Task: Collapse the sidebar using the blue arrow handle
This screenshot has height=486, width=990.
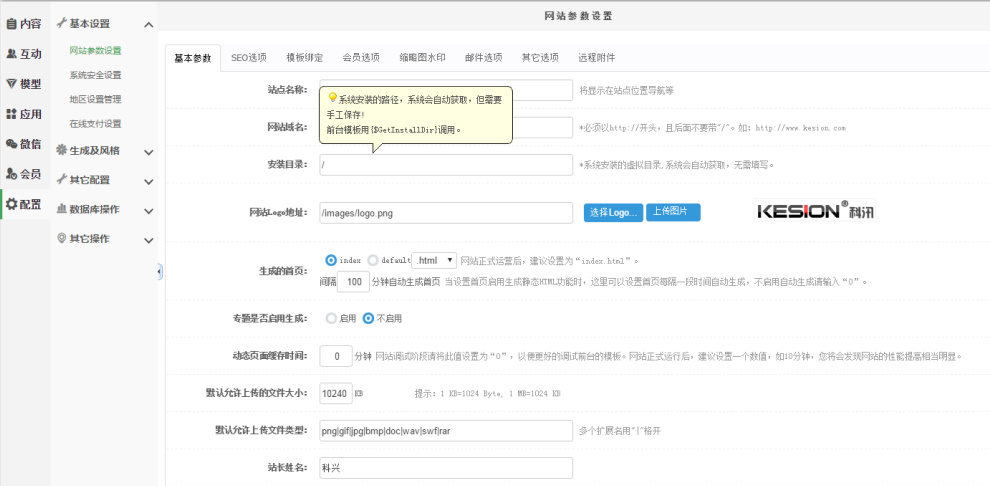Action: tap(159, 272)
